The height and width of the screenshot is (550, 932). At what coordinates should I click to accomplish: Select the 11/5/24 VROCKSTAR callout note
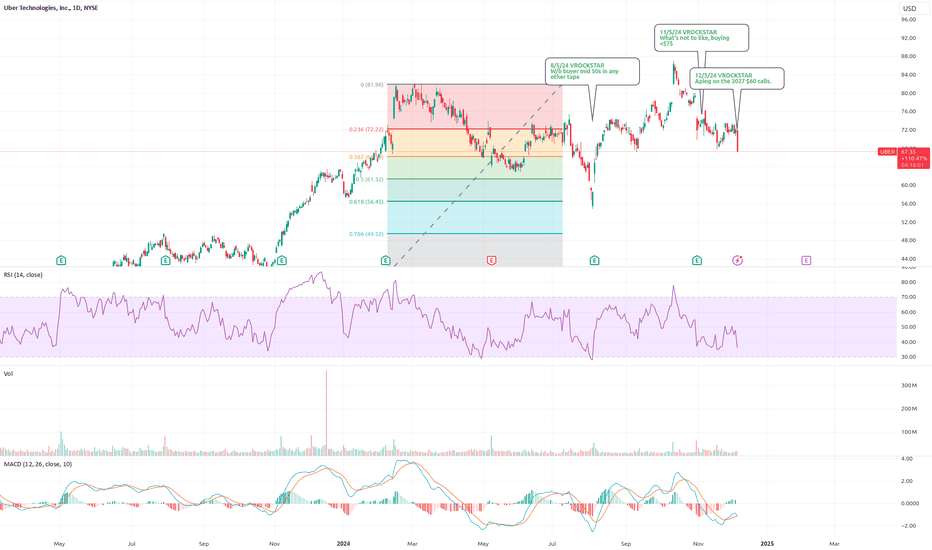(x=702, y=38)
